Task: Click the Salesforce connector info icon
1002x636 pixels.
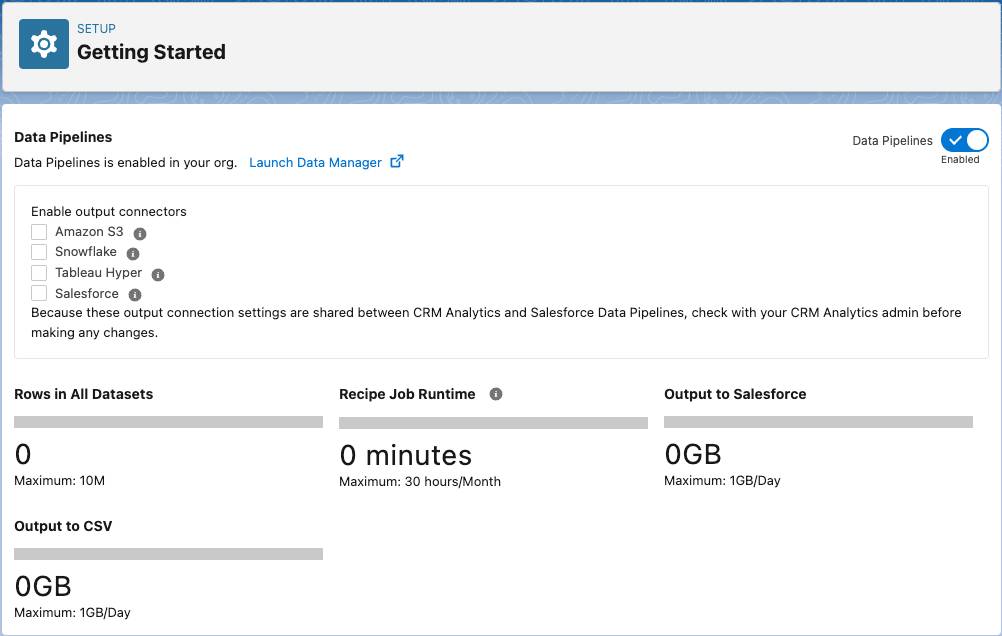Action: pos(135,295)
